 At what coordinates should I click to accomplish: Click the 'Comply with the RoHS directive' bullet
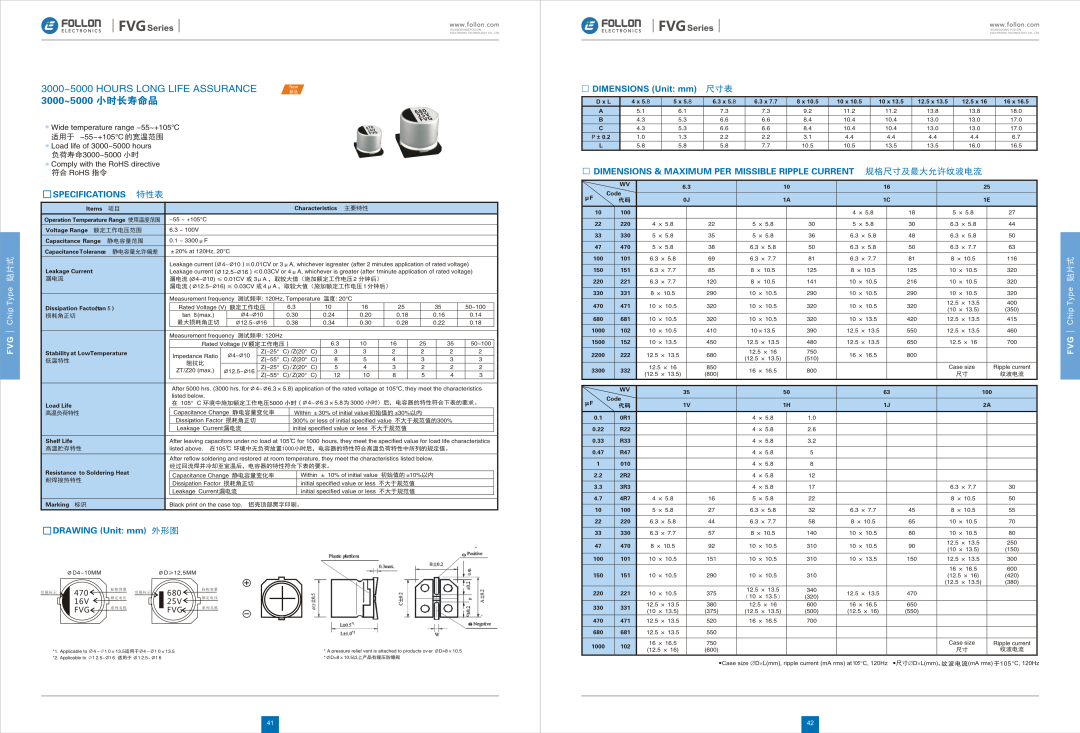pyautogui.click(x=105, y=164)
